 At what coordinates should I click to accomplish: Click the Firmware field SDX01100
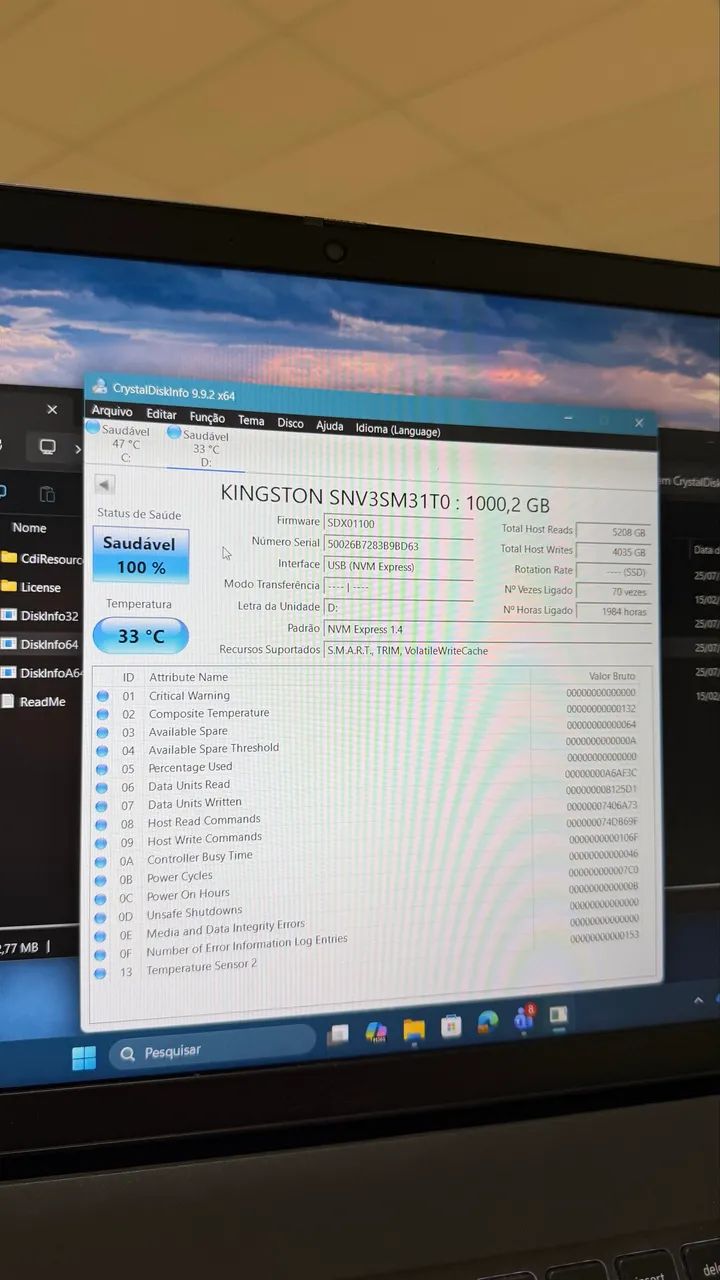(x=398, y=523)
